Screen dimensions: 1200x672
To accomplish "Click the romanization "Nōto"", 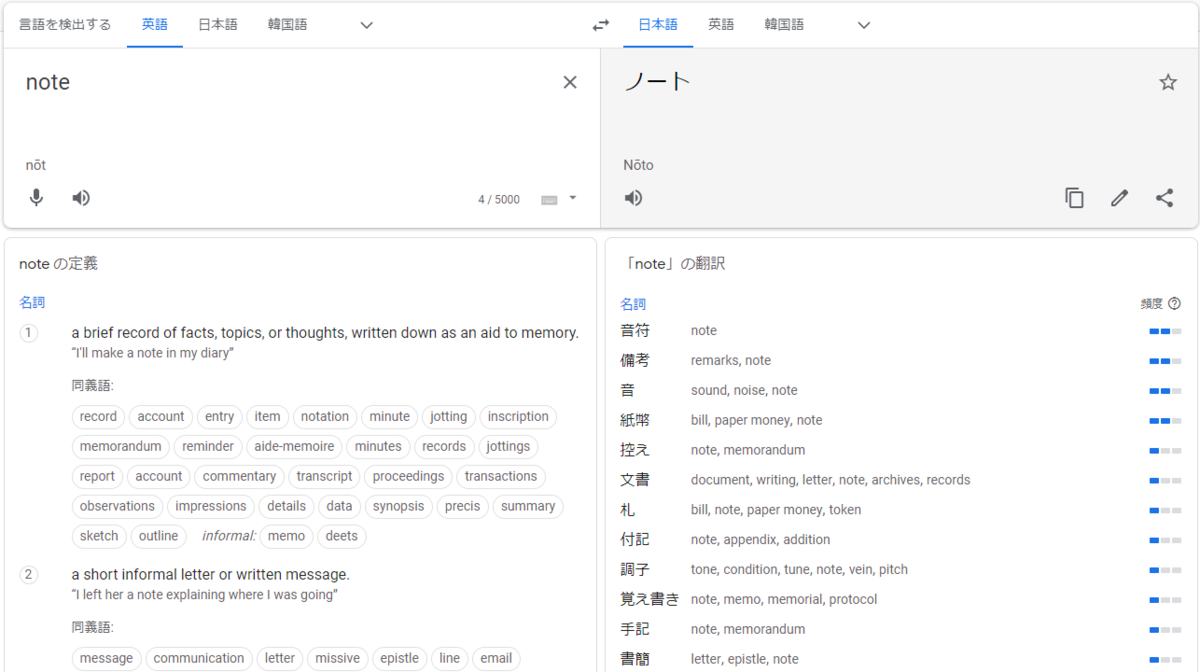I will [638, 166].
